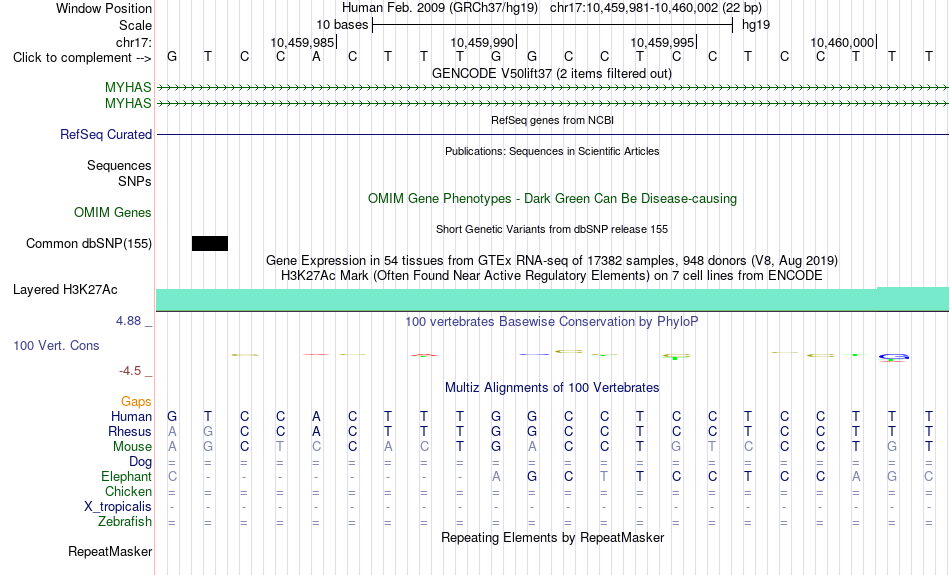Viewport: 950px width, 575px height.
Task: Click the OMIM Gene Phenotypes title
Action: (x=553, y=199)
